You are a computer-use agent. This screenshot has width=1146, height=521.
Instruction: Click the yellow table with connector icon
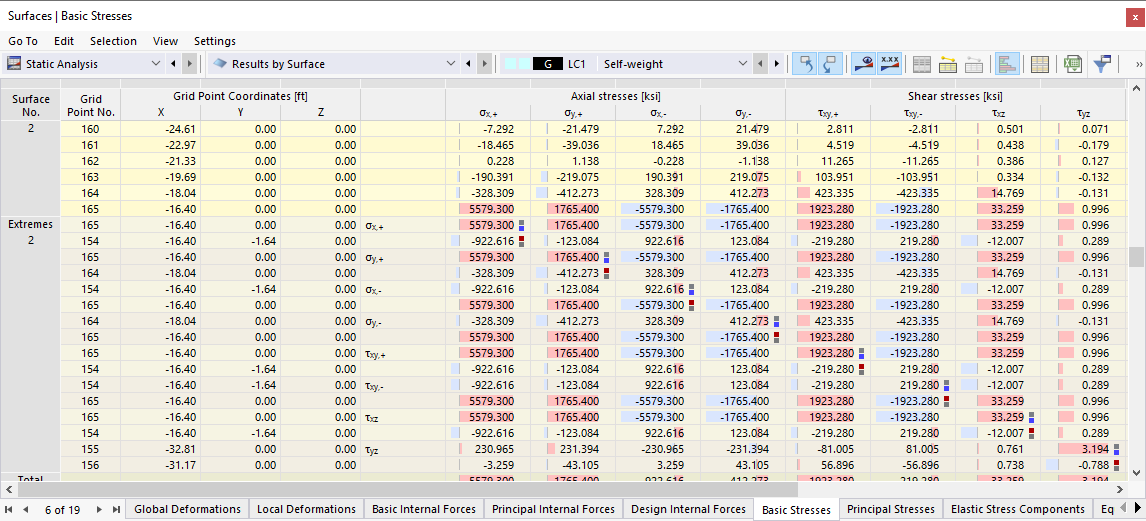click(948, 64)
